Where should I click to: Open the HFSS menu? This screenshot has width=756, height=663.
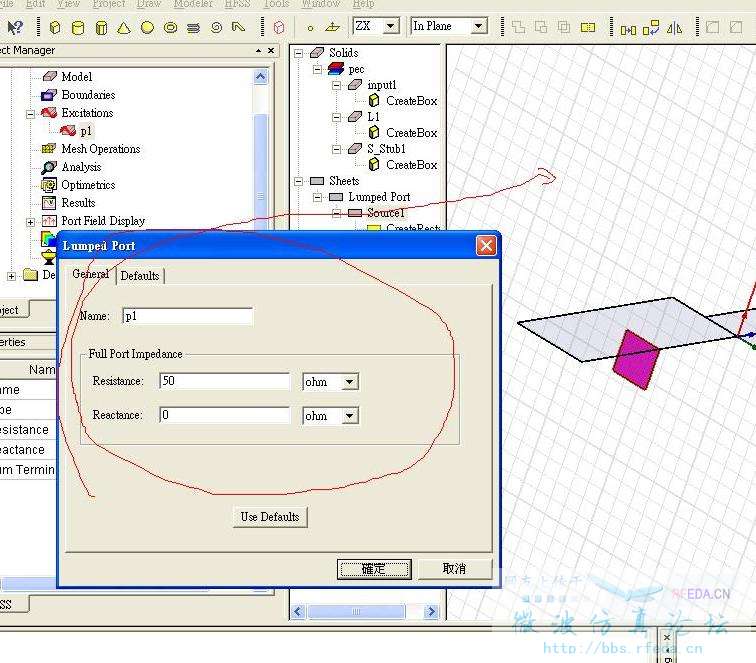[x=238, y=4]
